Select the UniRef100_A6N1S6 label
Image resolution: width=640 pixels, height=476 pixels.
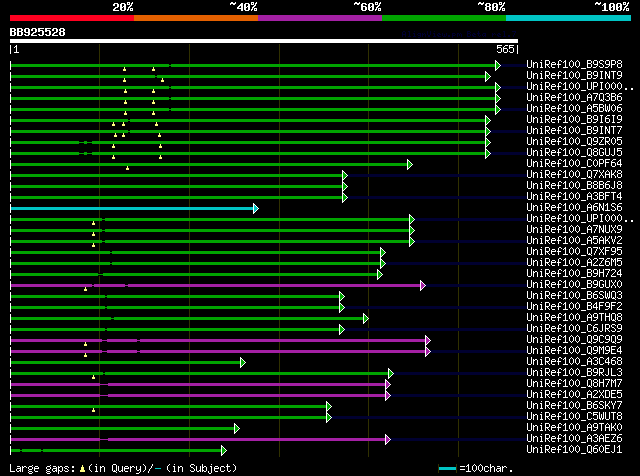pyautogui.click(x=574, y=208)
